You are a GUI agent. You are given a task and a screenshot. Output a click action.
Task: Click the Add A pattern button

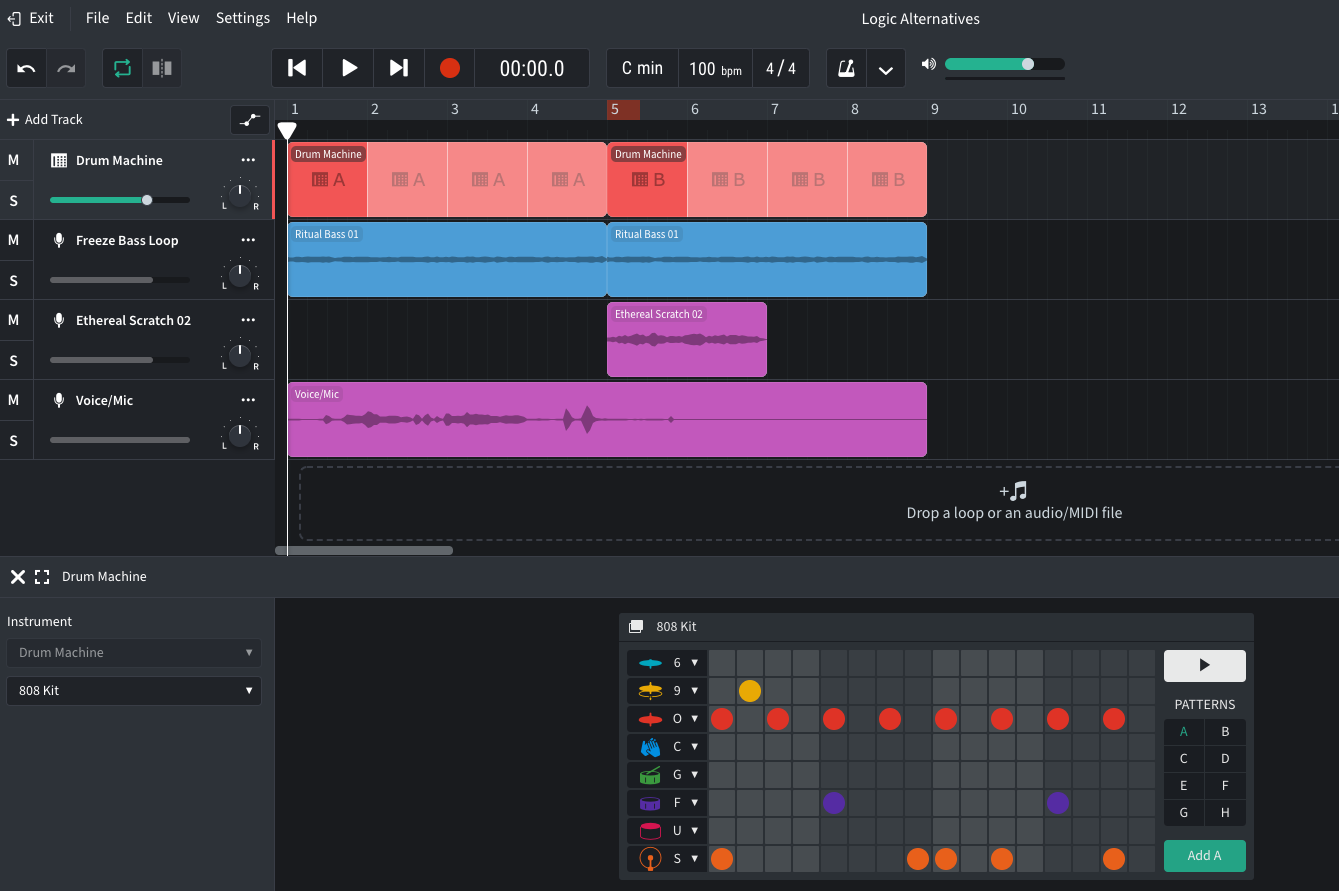1204,855
